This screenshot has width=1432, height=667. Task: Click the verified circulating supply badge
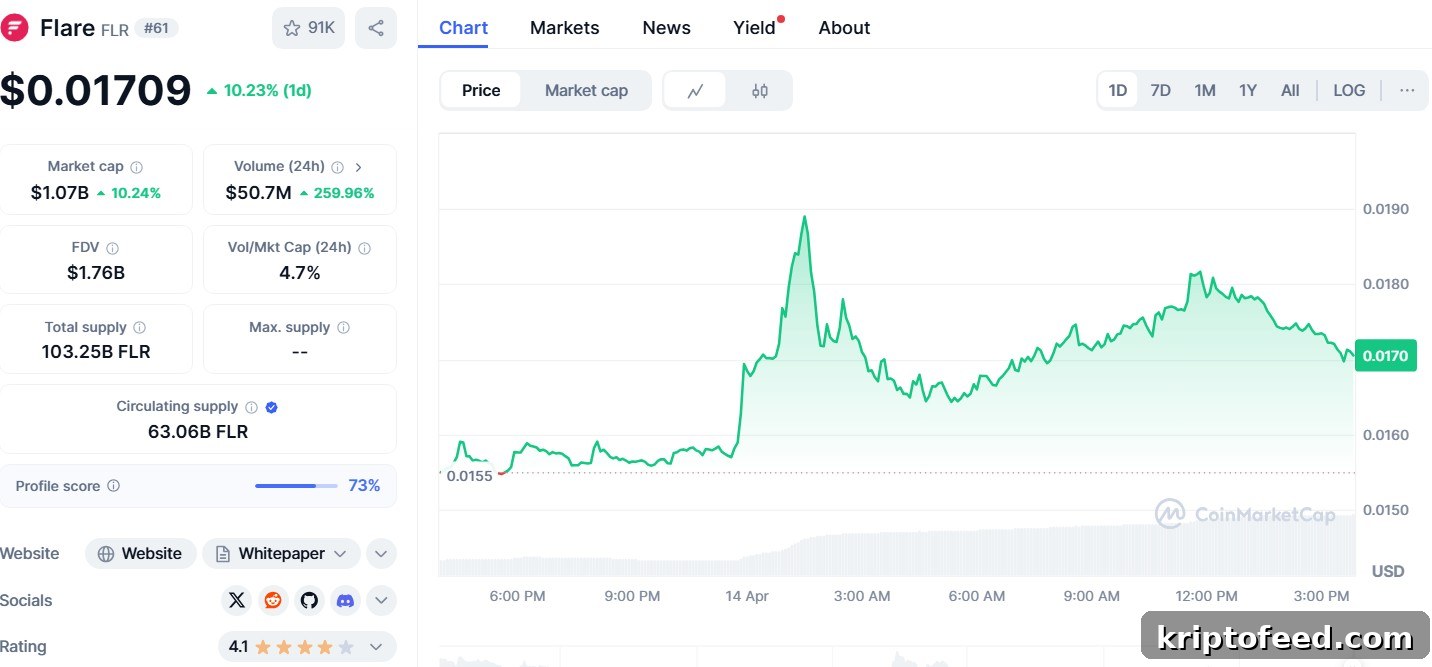point(272,407)
